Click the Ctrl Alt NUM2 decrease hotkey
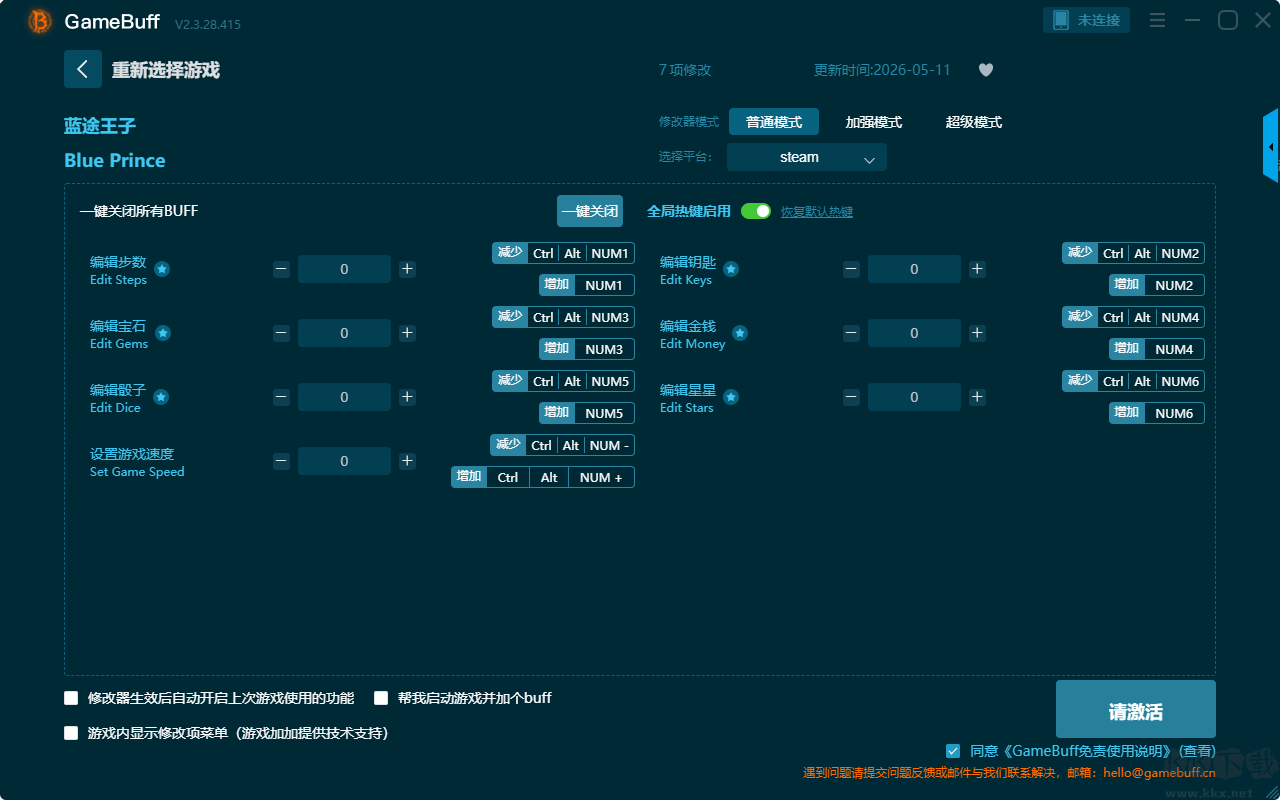The width and height of the screenshot is (1280, 800). pyautogui.click(x=1133, y=253)
